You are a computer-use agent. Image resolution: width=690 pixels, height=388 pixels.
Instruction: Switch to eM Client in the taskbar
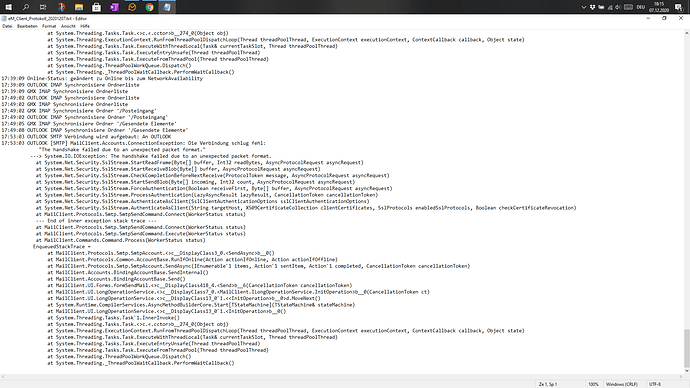(x=132, y=7)
